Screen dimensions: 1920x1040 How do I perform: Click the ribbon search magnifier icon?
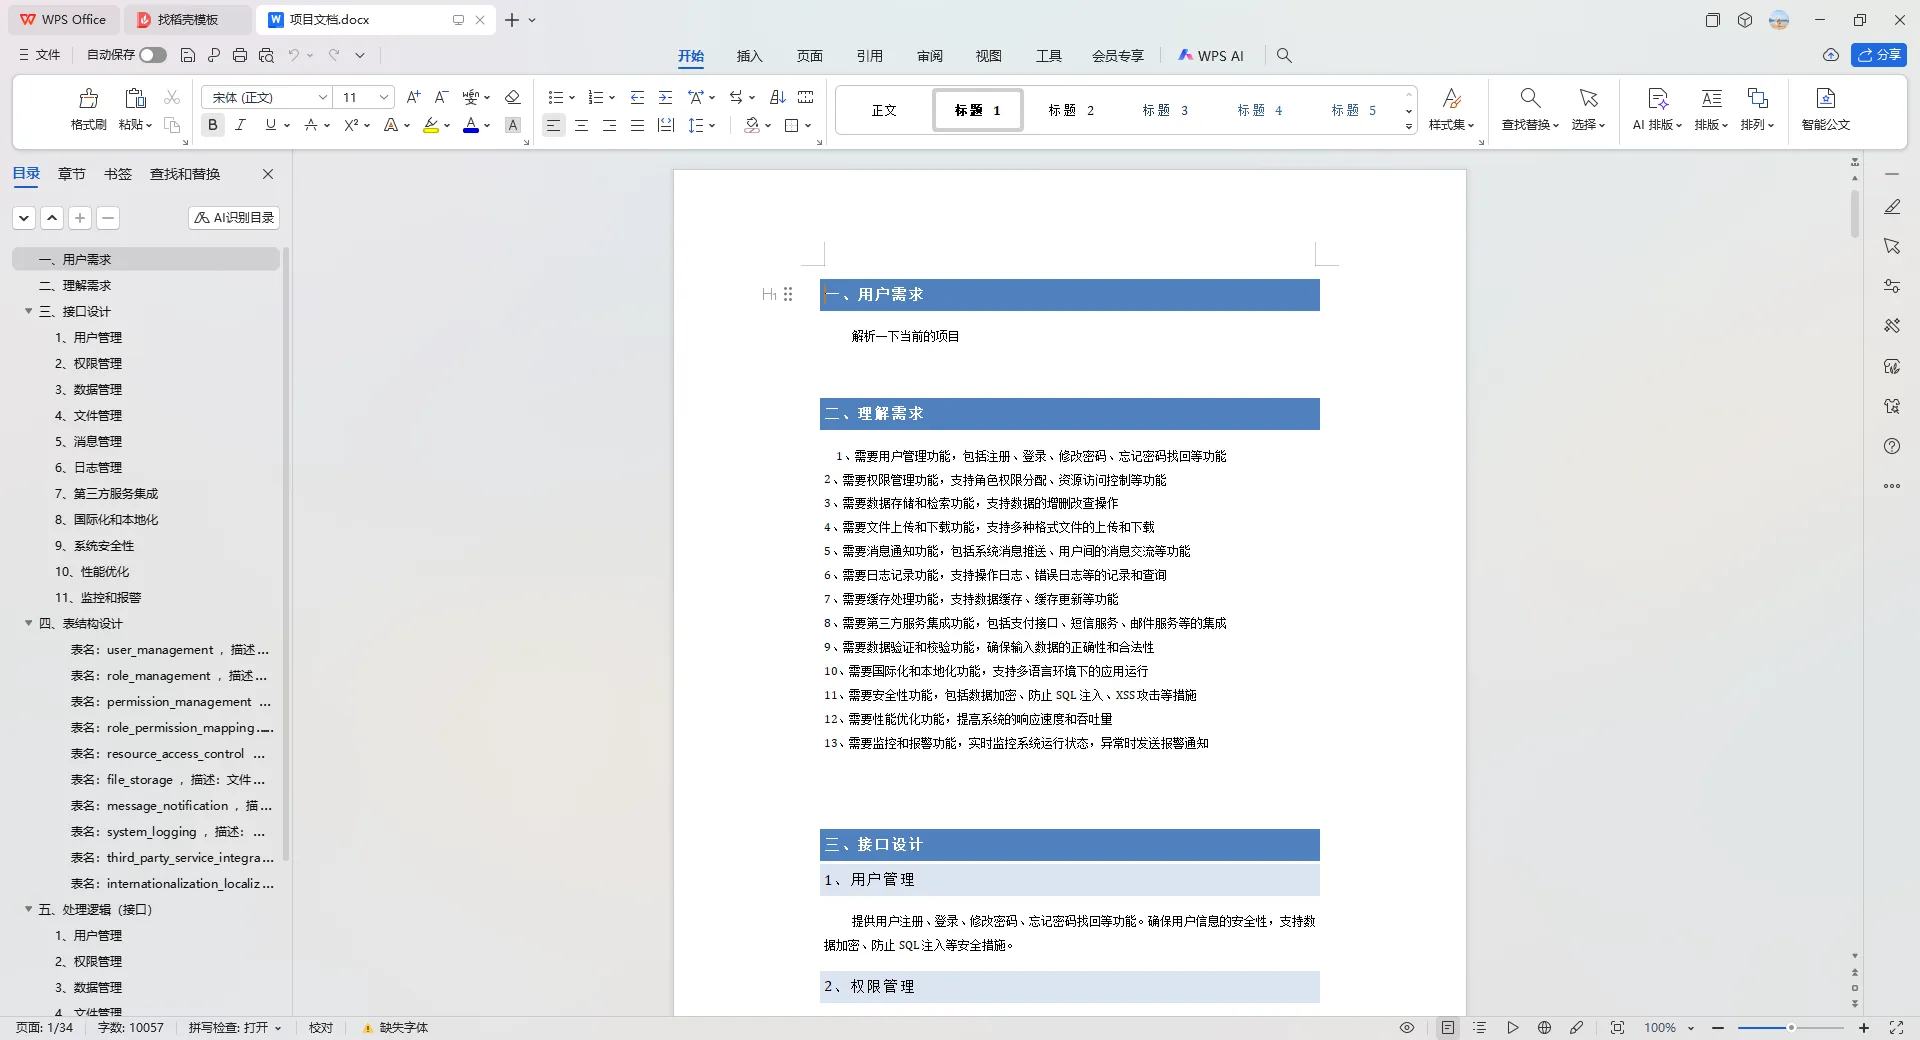click(x=1284, y=56)
